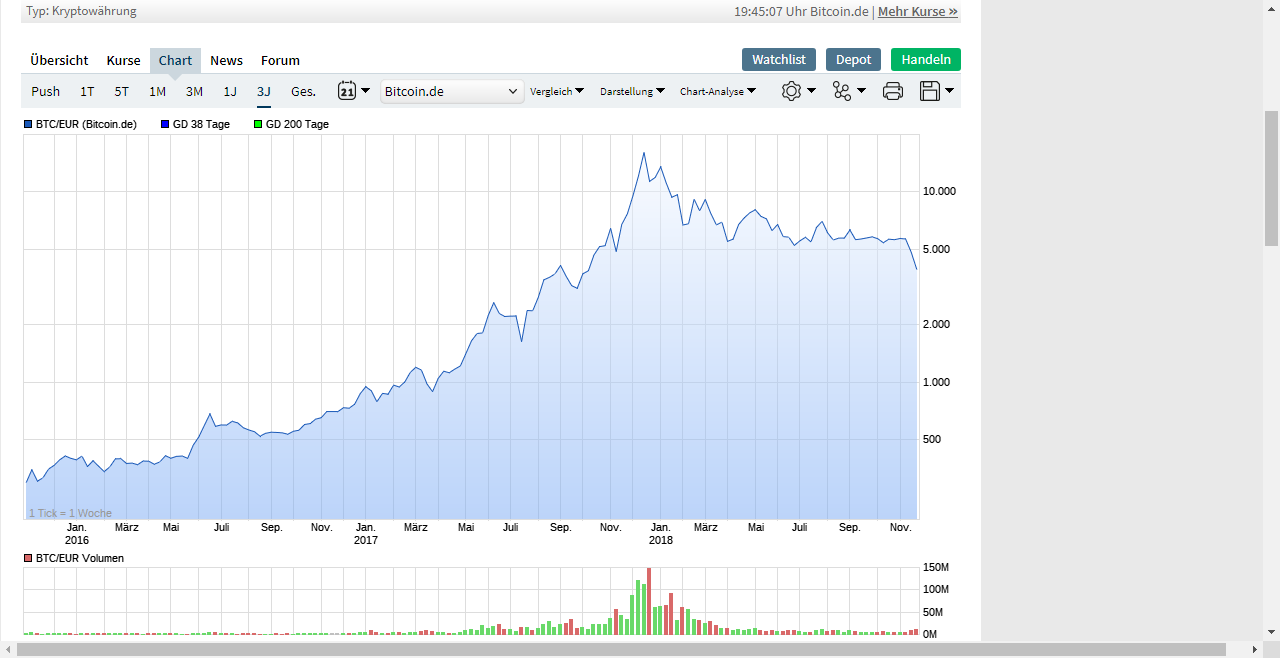Click the 'GD 200 Tage' legend text
Screen dimensions: 1280x658
[297, 124]
